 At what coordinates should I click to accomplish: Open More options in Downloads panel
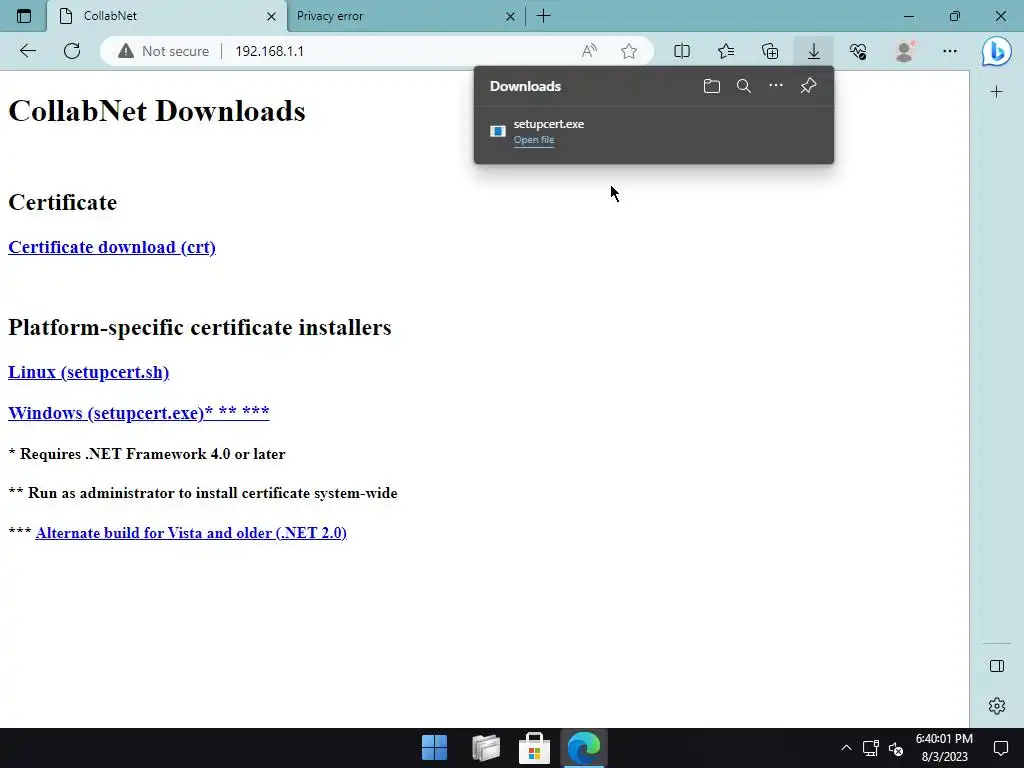click(776, 86)
